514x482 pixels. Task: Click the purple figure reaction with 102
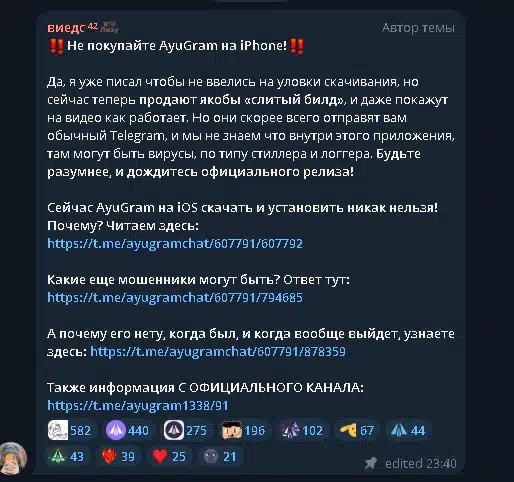click(x=302, y=430)
